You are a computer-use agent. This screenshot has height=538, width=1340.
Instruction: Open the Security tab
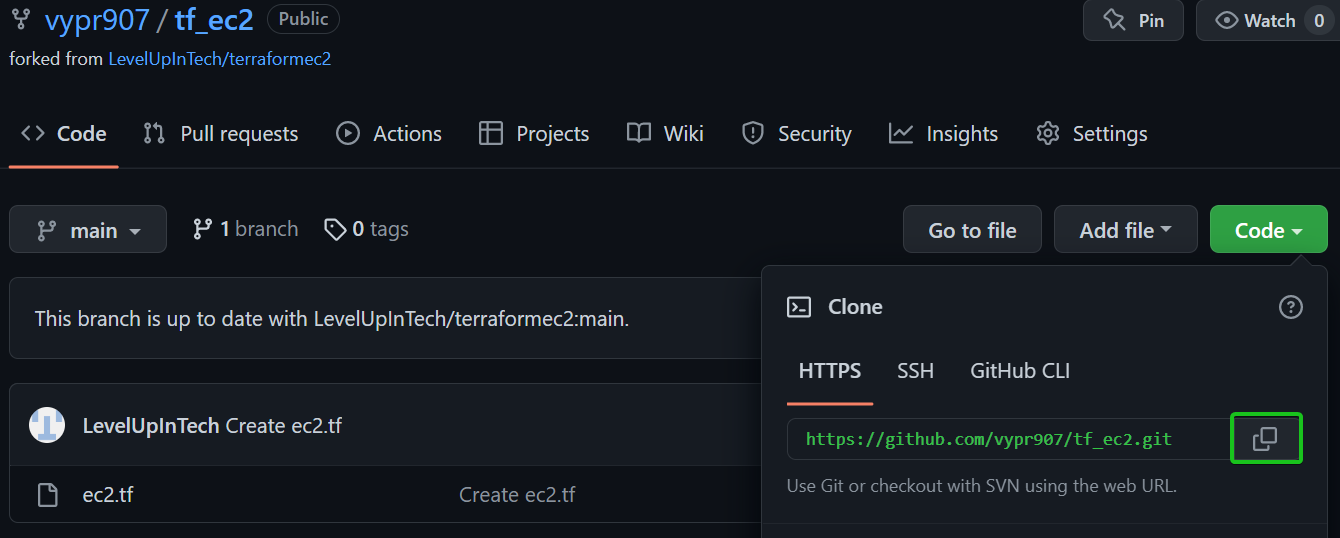[x=796, y=134]
